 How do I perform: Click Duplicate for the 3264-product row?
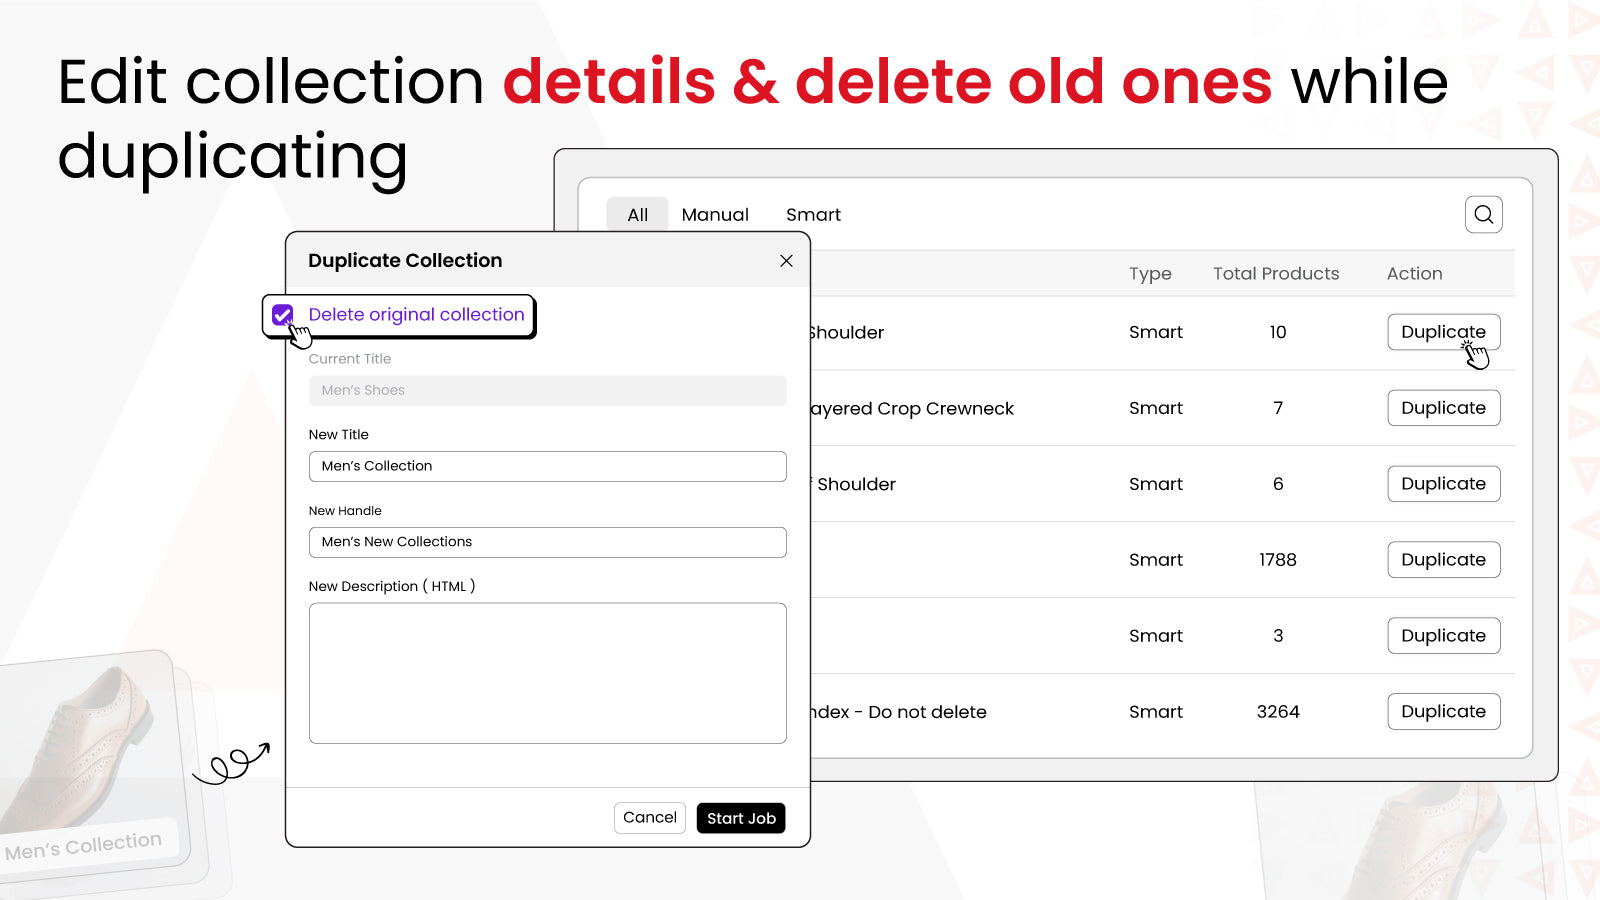click(1443, 712)
